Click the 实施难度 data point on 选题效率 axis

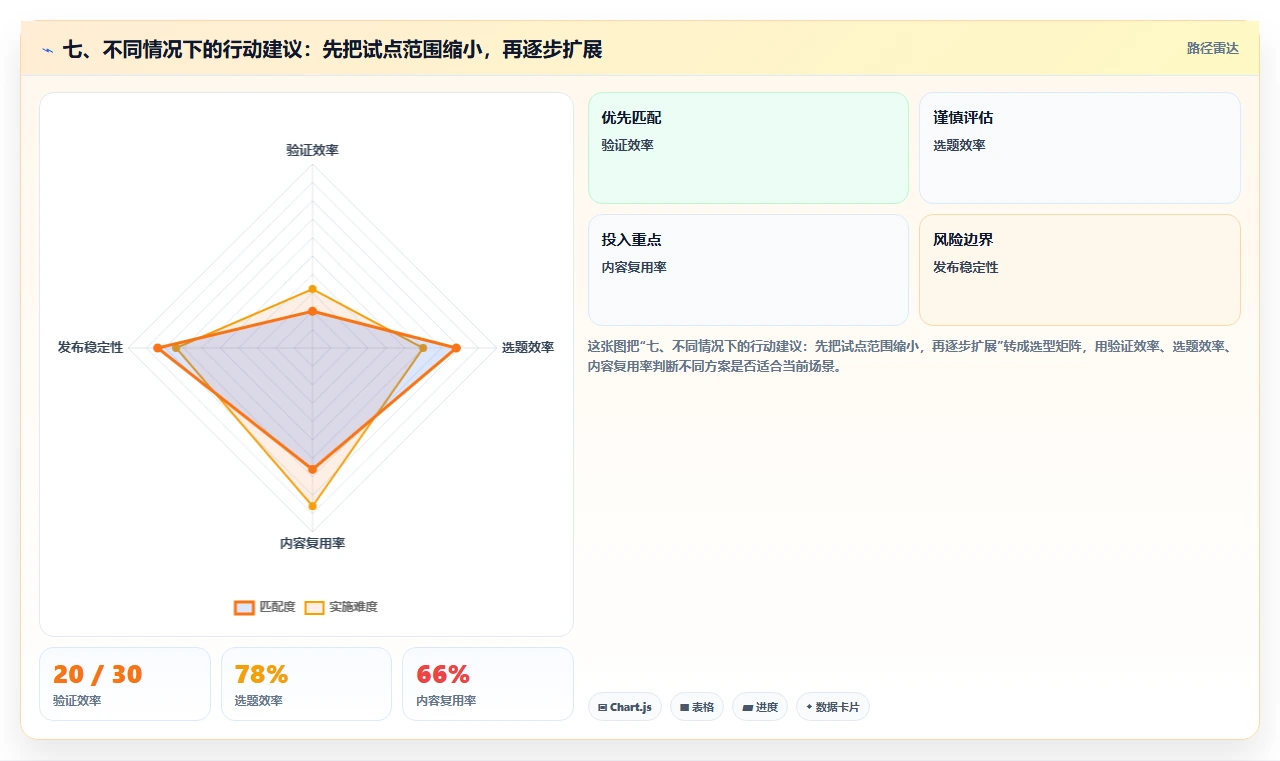point(423,348)
